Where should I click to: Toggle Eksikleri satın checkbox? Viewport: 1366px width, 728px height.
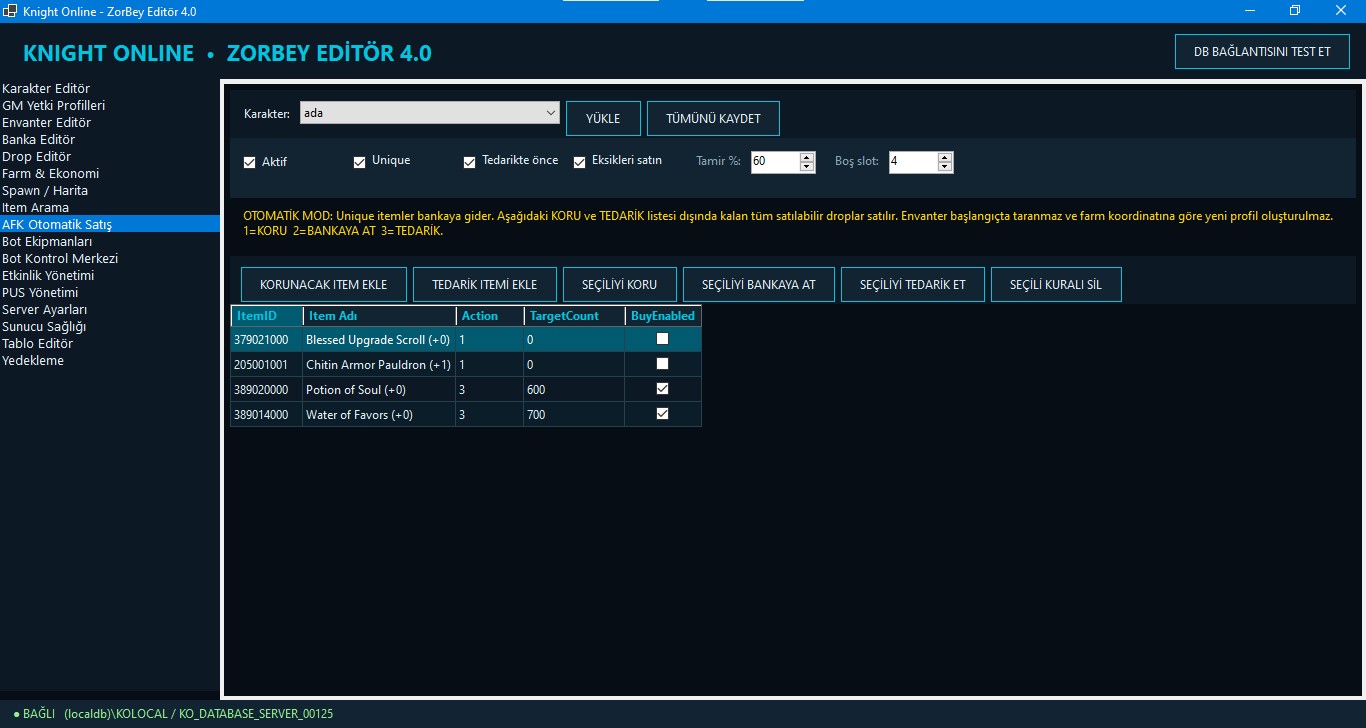tap(579, 162)
